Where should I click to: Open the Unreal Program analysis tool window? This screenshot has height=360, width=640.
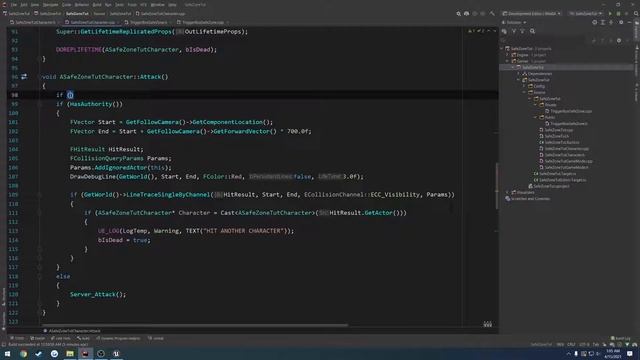[118, 338]
